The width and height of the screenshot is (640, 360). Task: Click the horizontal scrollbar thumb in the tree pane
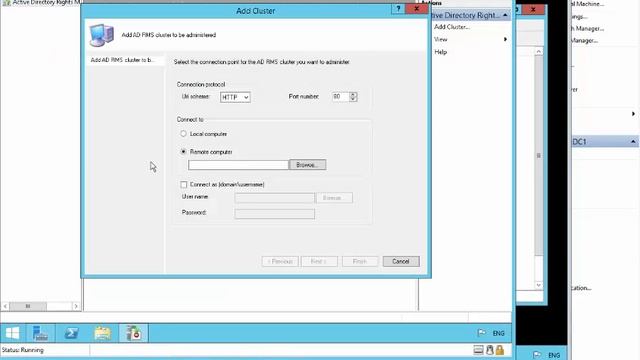click(28, 306)
